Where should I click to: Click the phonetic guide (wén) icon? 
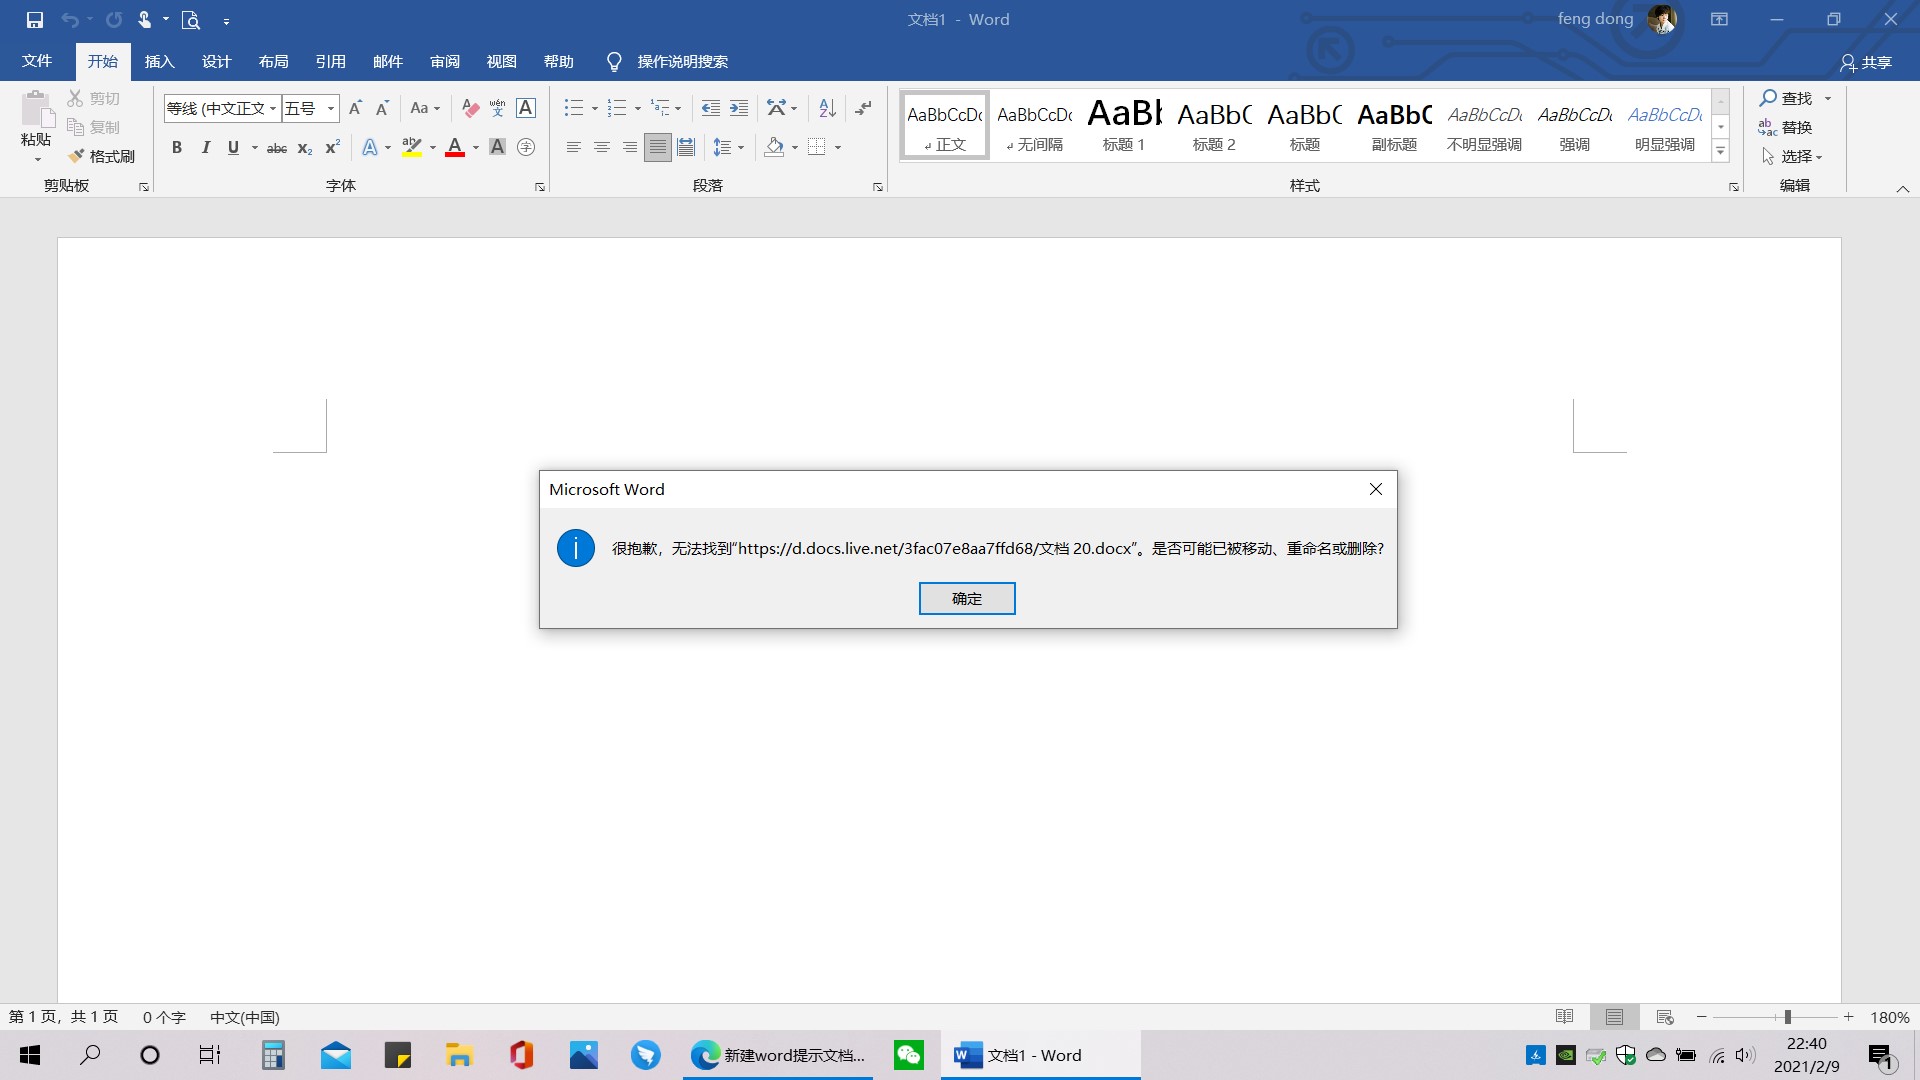point(498,108)
